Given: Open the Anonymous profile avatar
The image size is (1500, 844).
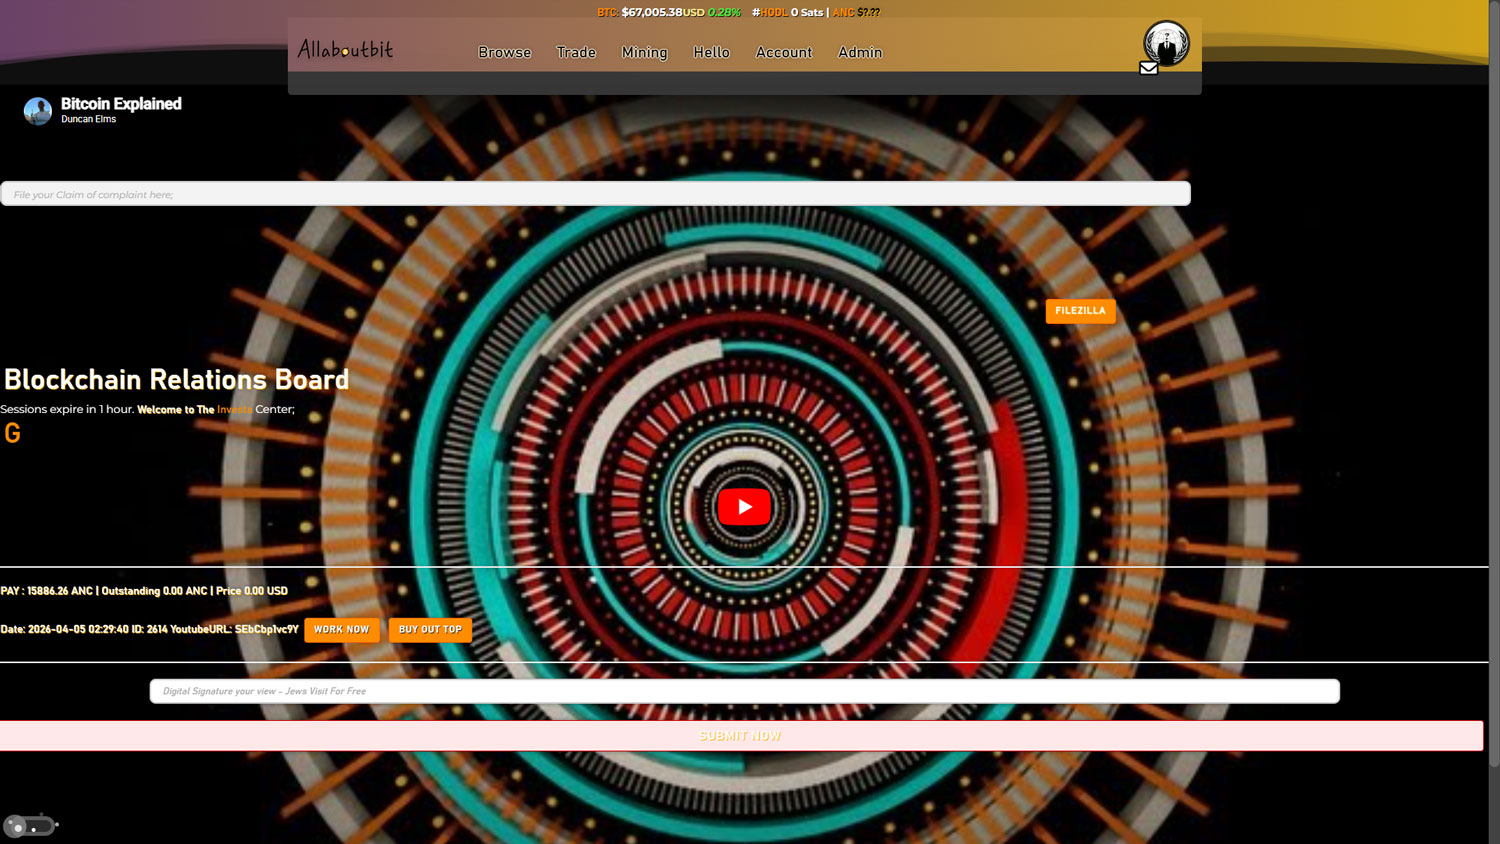Looking at the screenshot, I should [1166, 43].
